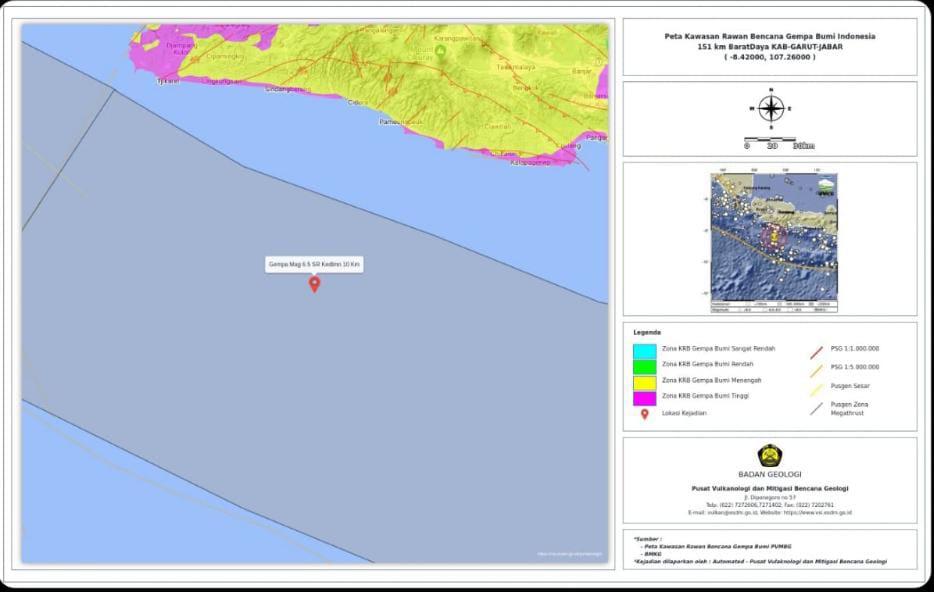
Task: Click the cyan Sangat Rendah zone swatch
Action: [x=644, y=351]
